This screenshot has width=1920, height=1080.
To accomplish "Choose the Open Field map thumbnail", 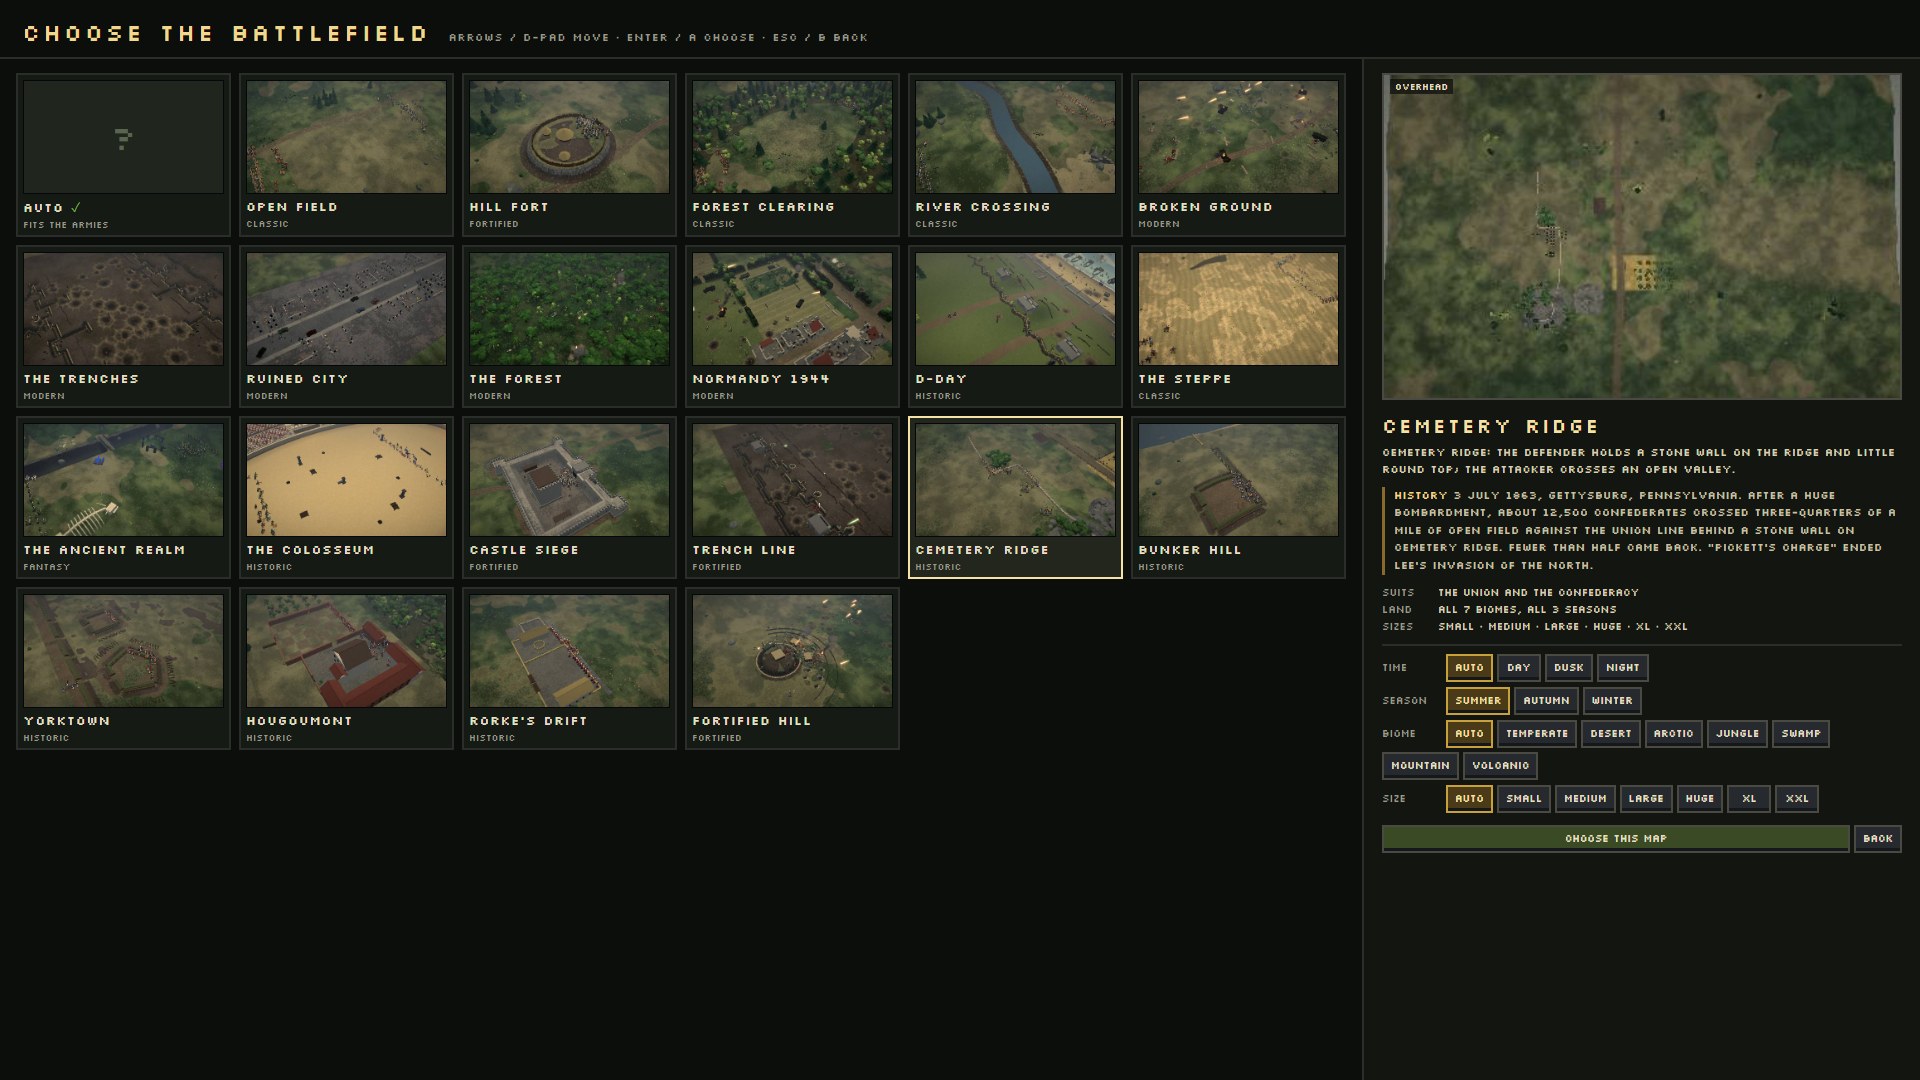I will click(x=346, y=155).
